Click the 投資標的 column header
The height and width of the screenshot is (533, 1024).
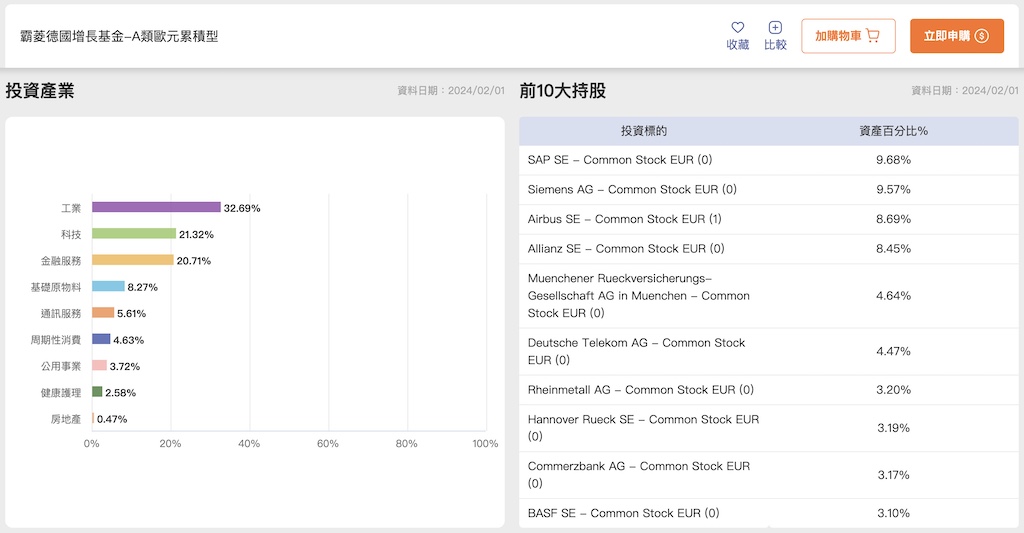point(643,131)
